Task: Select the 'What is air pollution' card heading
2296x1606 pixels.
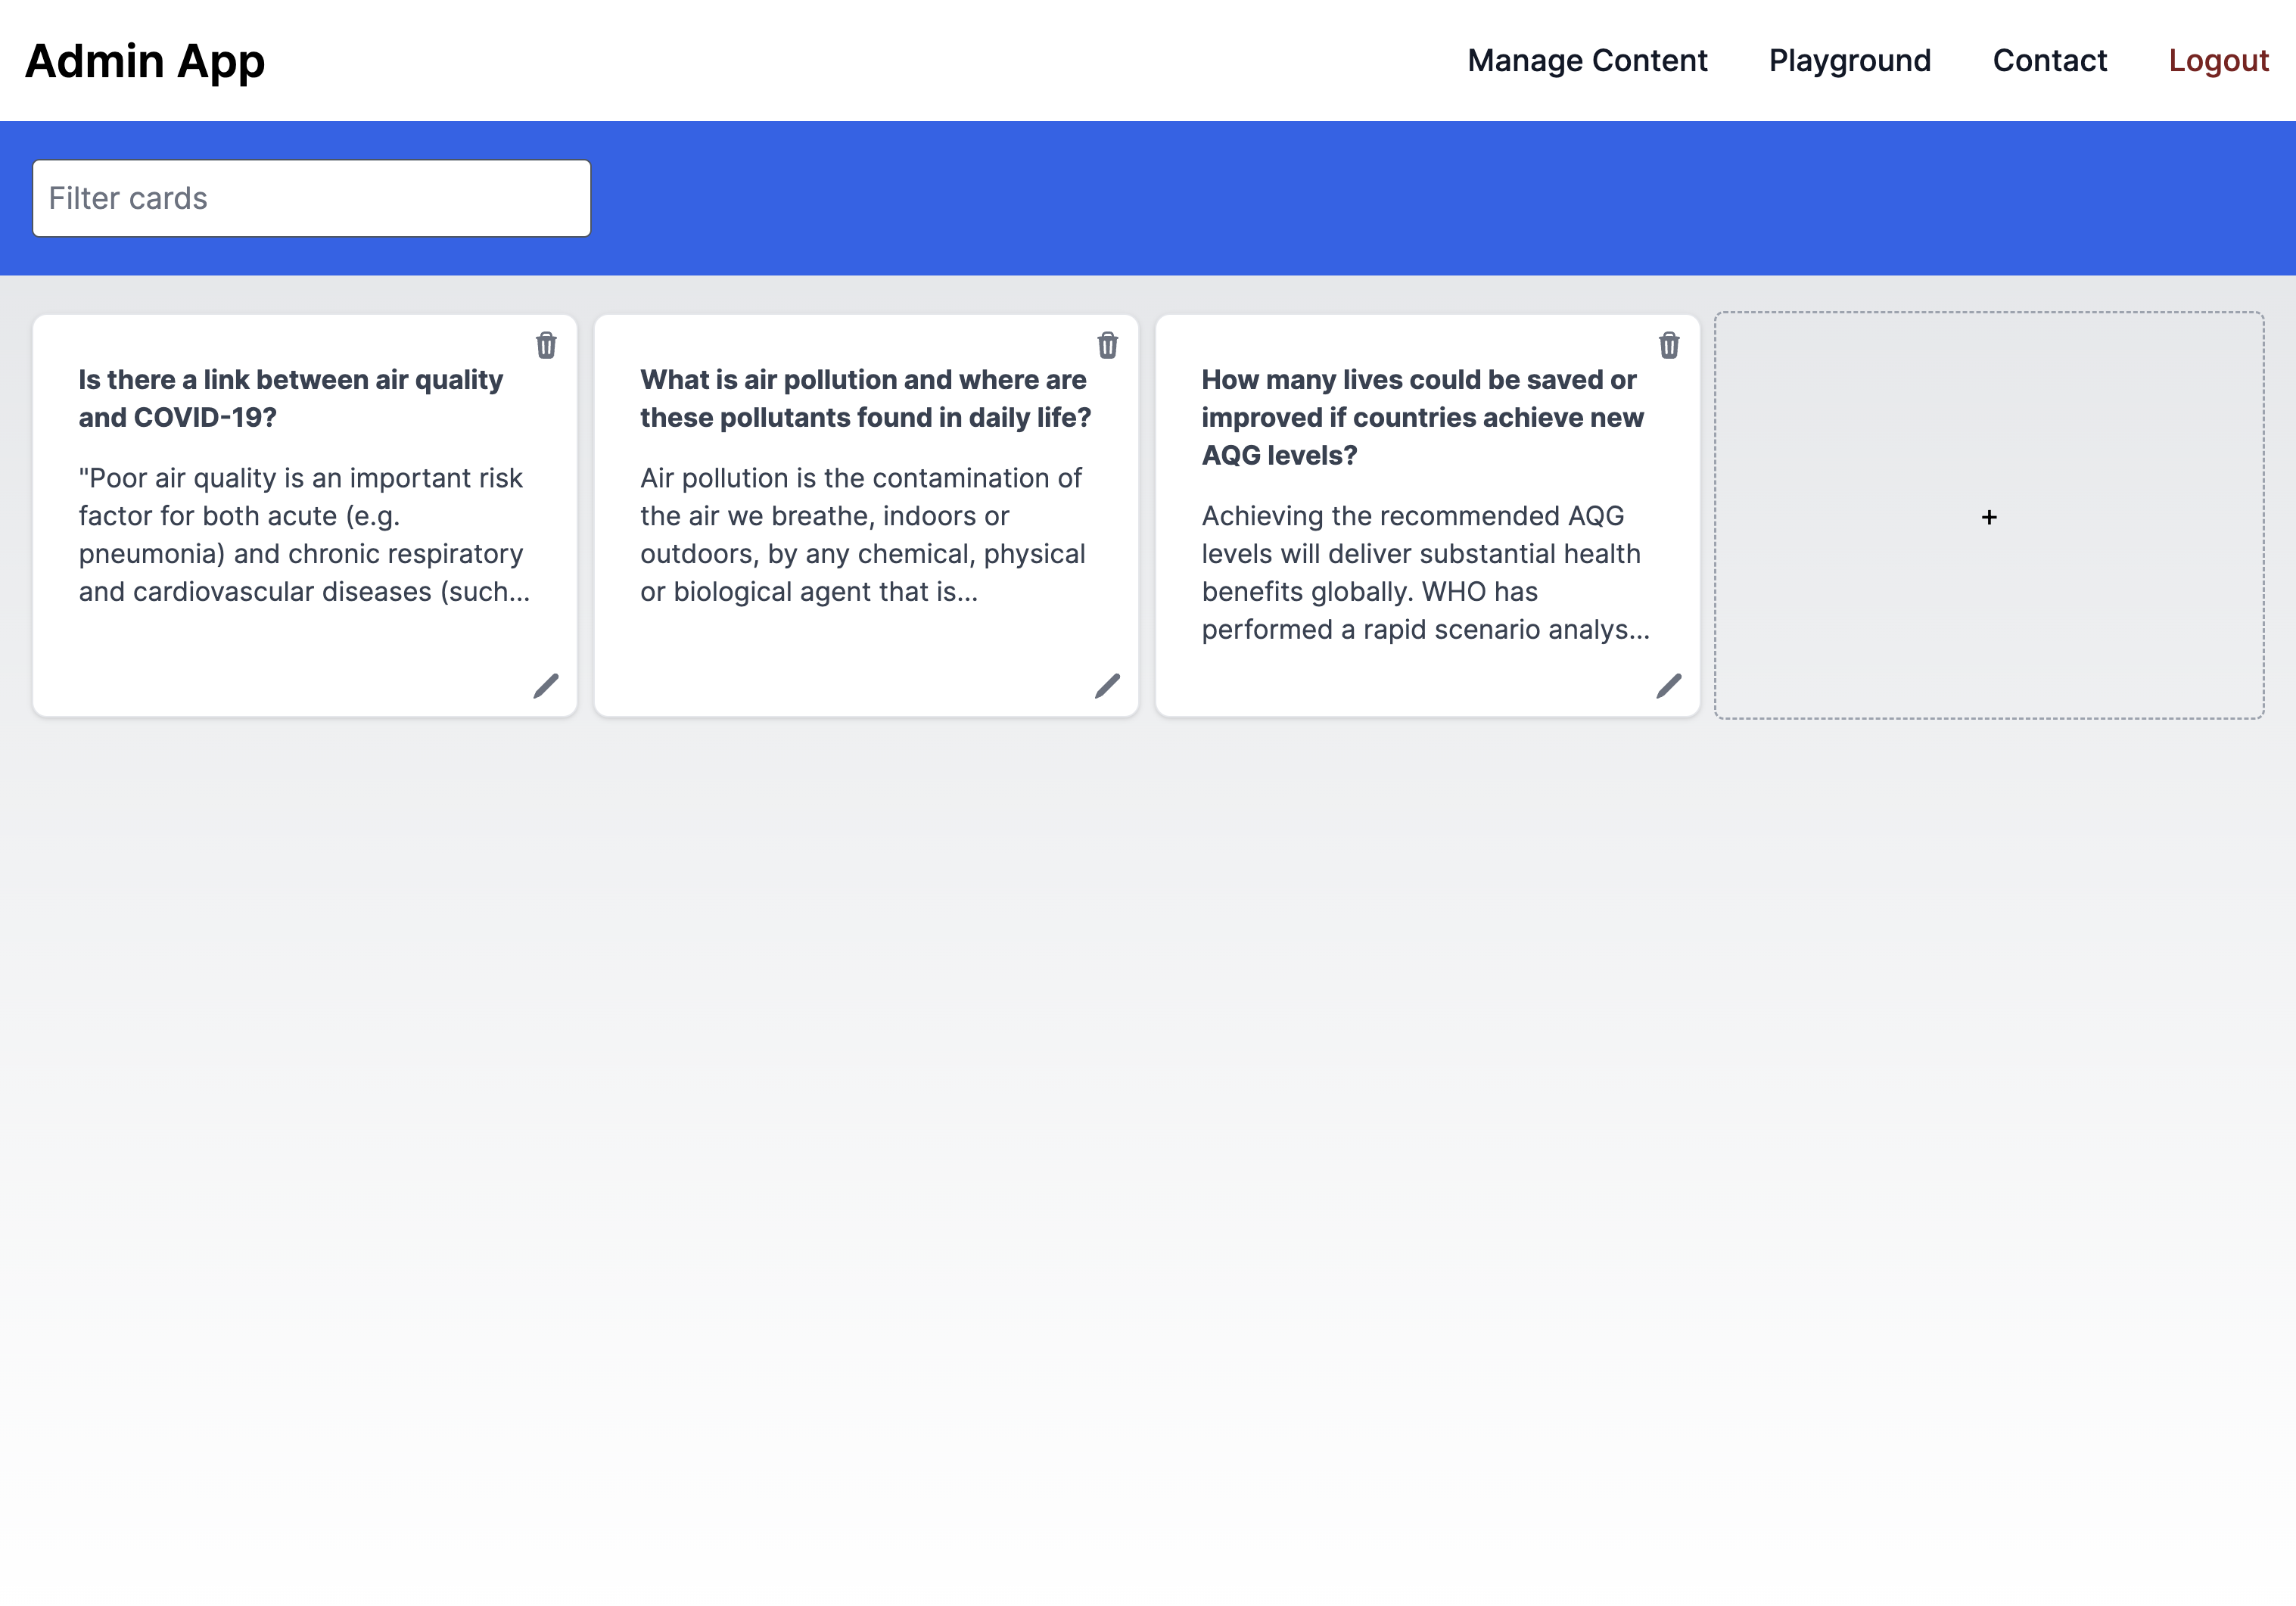Action: coord(864,398)
